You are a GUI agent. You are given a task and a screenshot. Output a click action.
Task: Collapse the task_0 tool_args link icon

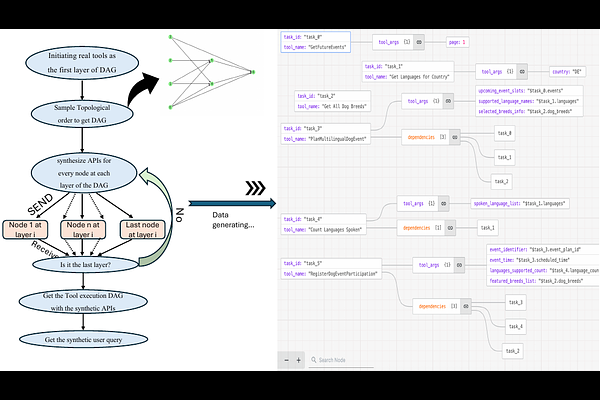(x=419, y=42)
